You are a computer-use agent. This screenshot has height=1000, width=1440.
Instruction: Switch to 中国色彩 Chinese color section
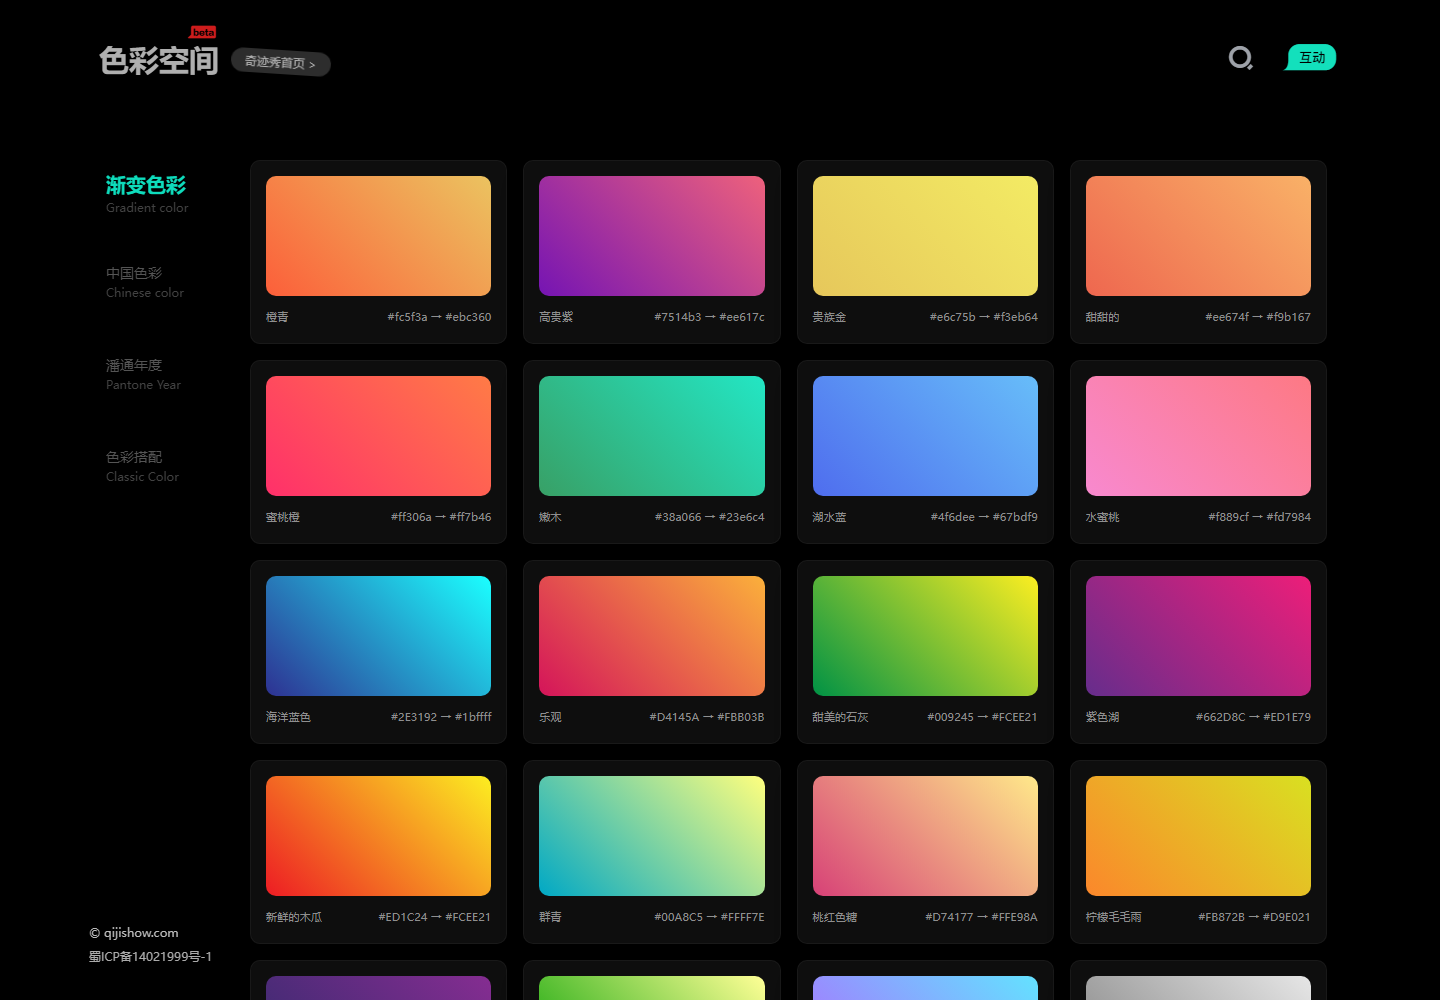tap(145, 282)
